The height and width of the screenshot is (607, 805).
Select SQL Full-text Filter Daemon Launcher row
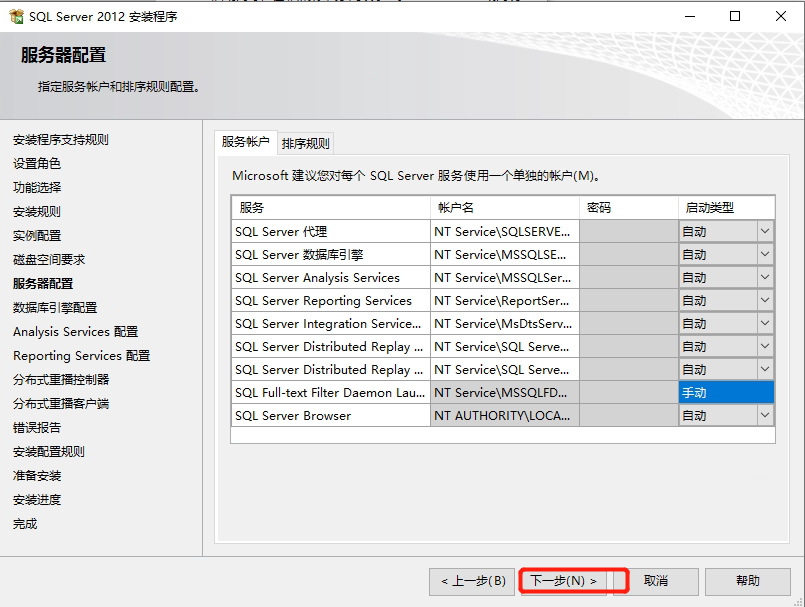(331, 393)
